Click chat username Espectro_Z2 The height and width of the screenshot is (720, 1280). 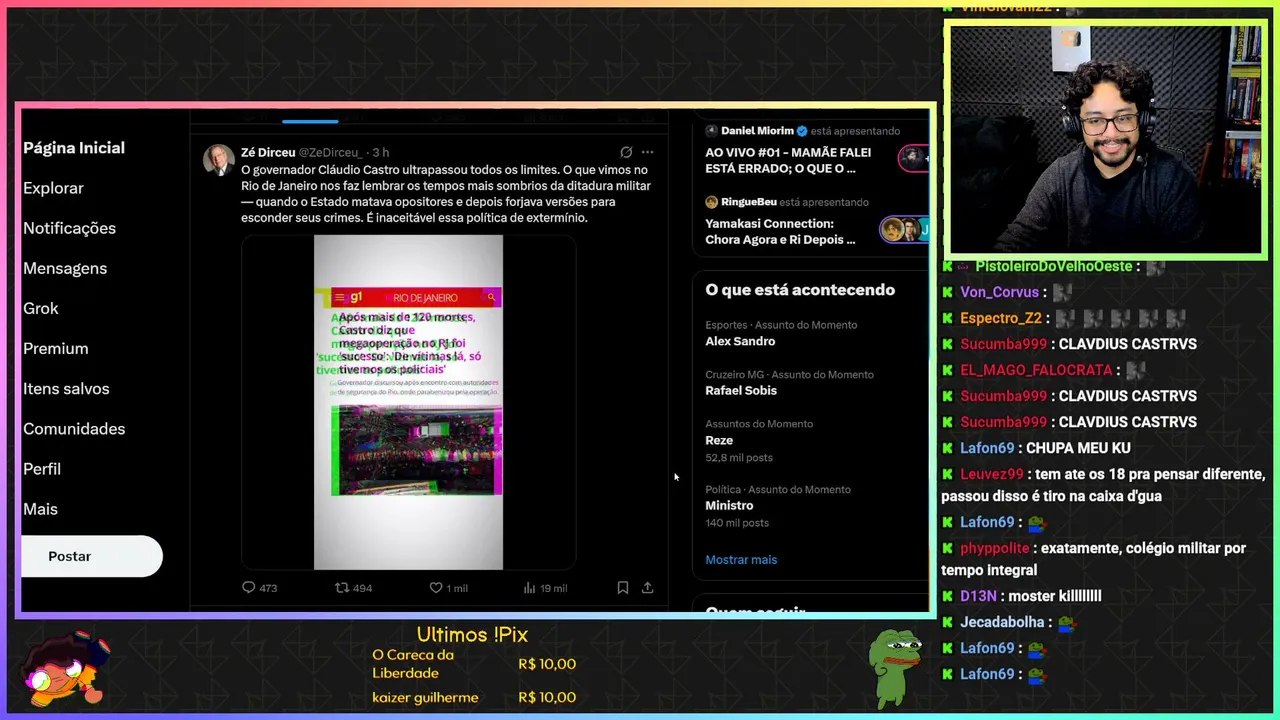click(1001, 318)
